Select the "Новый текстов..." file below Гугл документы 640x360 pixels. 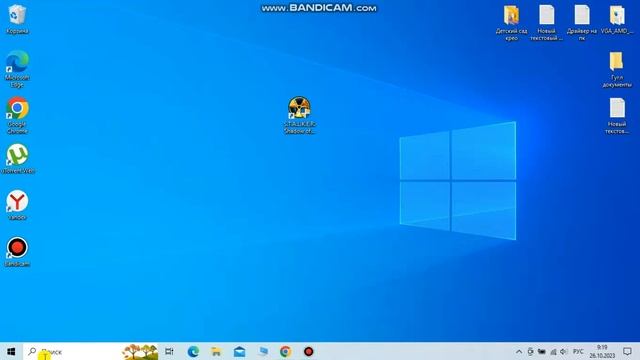click(617, 116)
